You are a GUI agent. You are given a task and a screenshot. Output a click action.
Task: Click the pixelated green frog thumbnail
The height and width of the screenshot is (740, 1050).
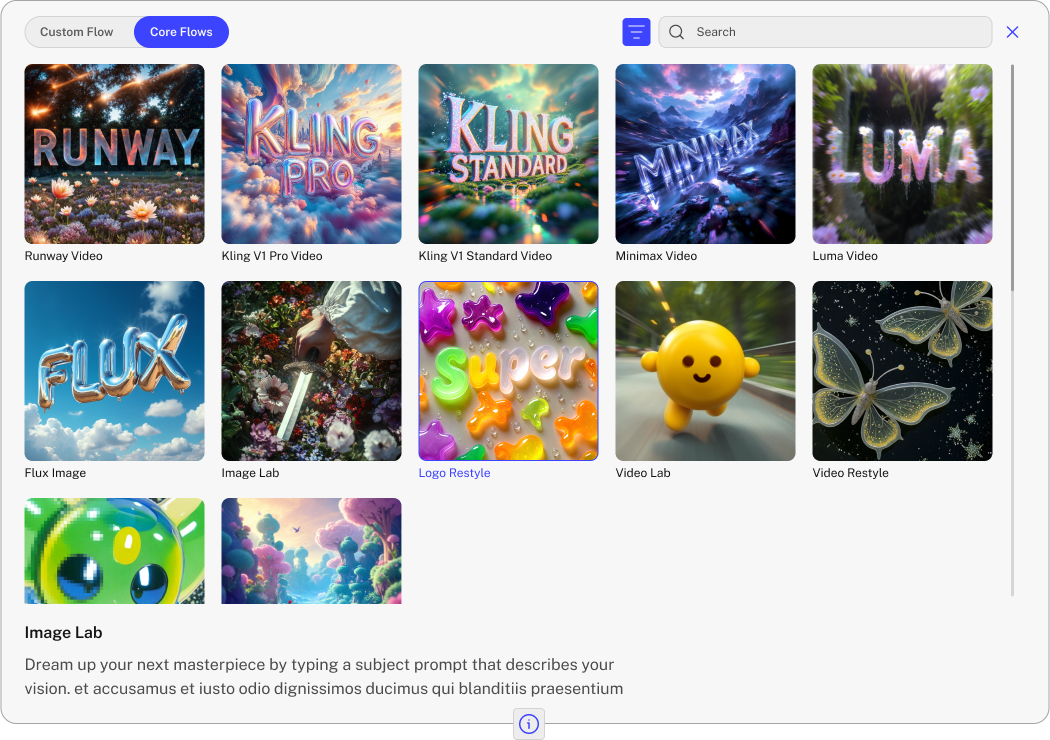tap(115, 550)
